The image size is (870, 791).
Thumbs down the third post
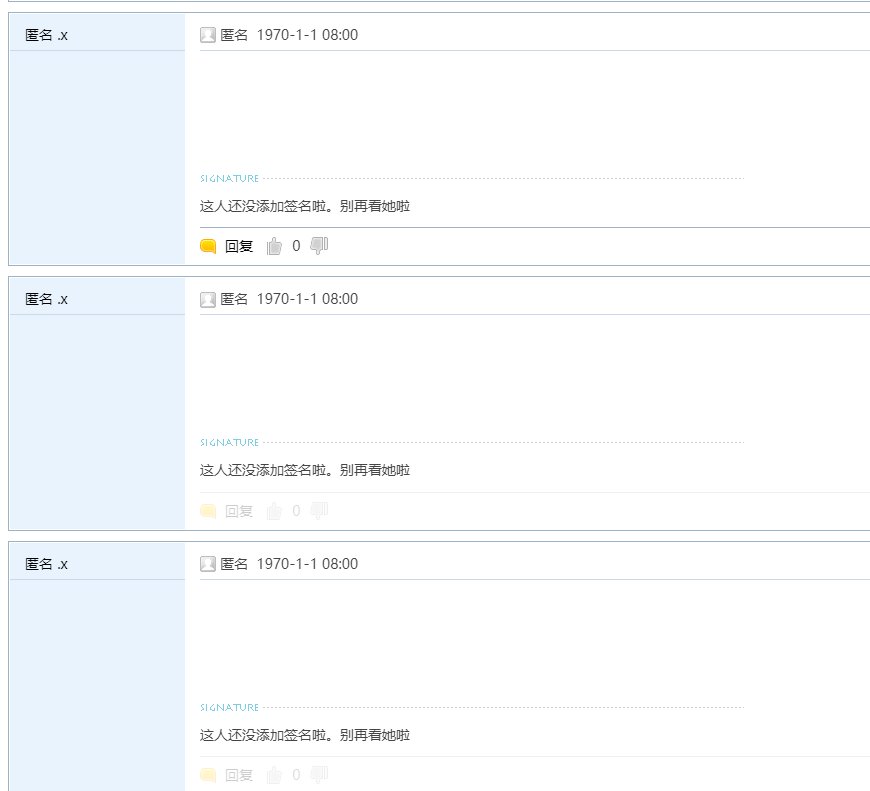(319, 774)
